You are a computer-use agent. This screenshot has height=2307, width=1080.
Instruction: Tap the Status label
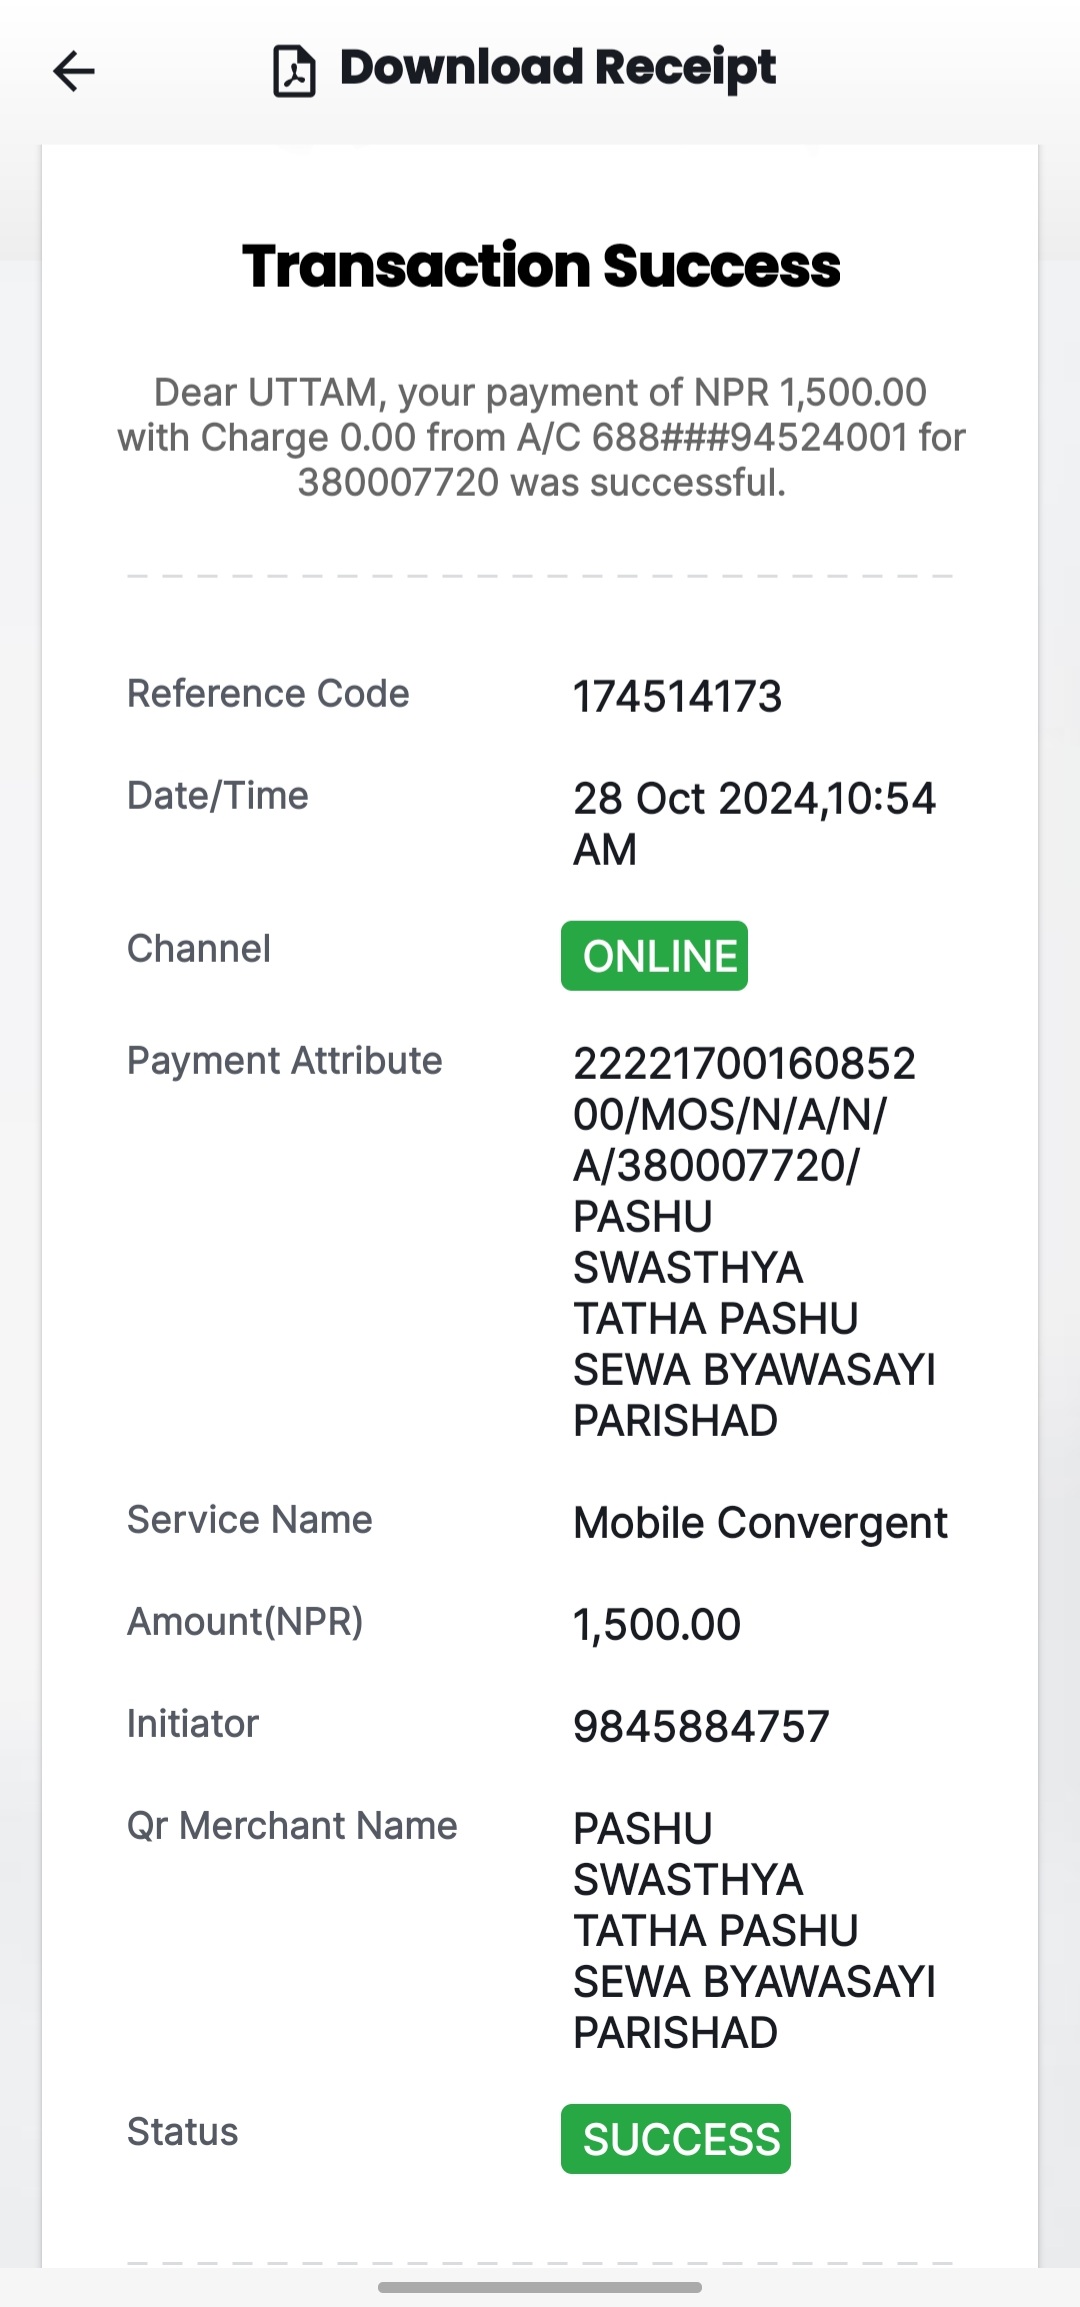point(183,2132)
